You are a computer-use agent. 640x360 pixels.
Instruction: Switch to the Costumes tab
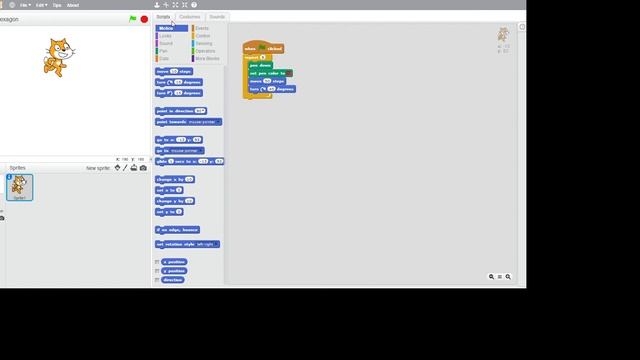[190, 17]
